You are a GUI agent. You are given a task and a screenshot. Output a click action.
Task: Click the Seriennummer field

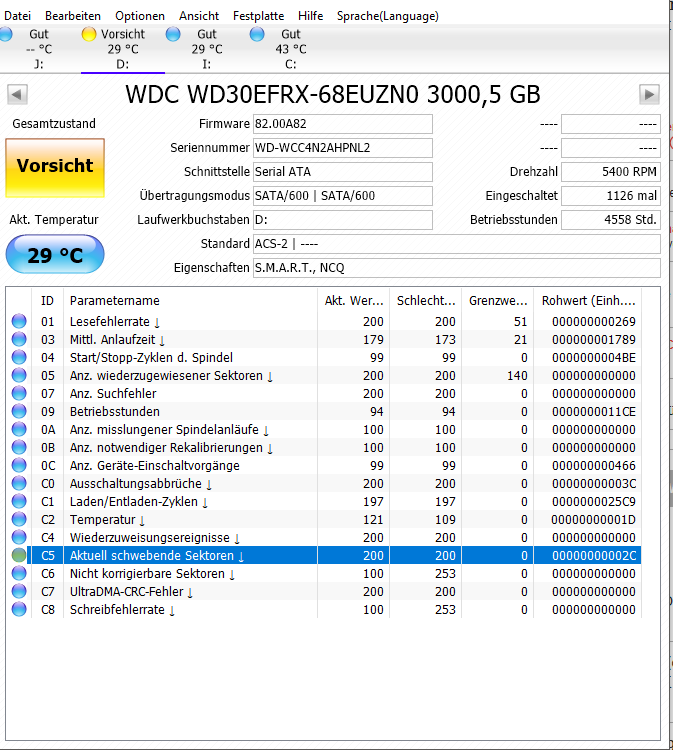pyautogui.click(x=342, y=148)
